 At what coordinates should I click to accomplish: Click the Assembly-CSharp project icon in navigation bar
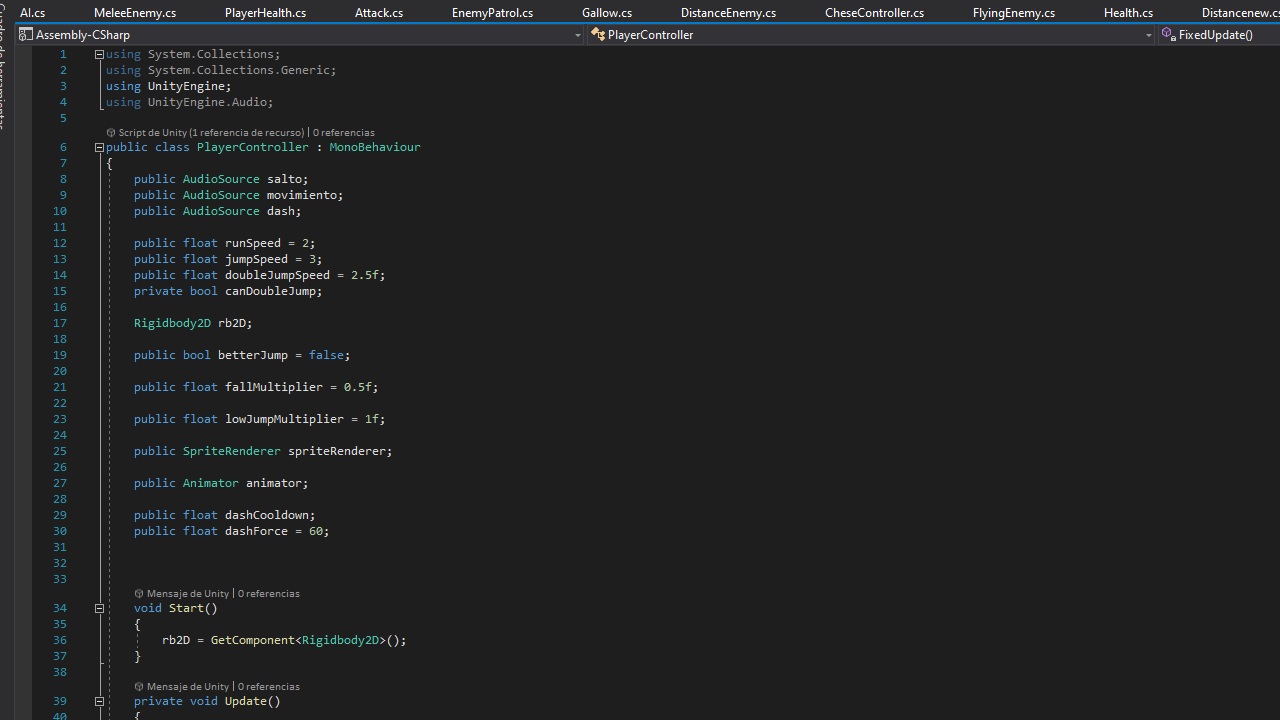click(26, 35)
